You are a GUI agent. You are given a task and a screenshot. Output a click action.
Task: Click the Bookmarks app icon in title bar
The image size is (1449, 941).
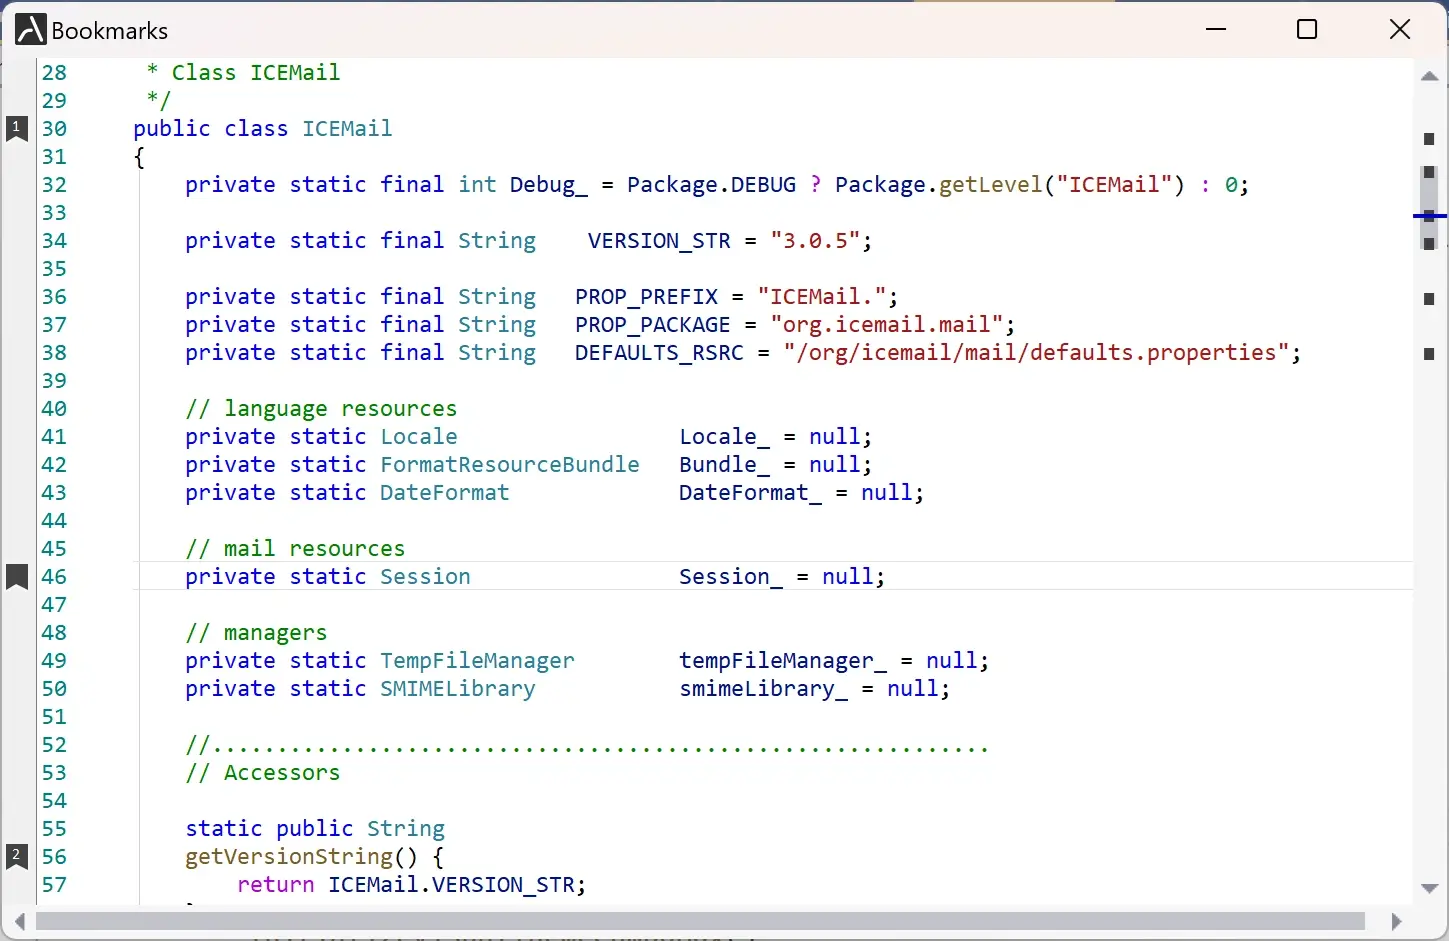click(x=30, y=30)
